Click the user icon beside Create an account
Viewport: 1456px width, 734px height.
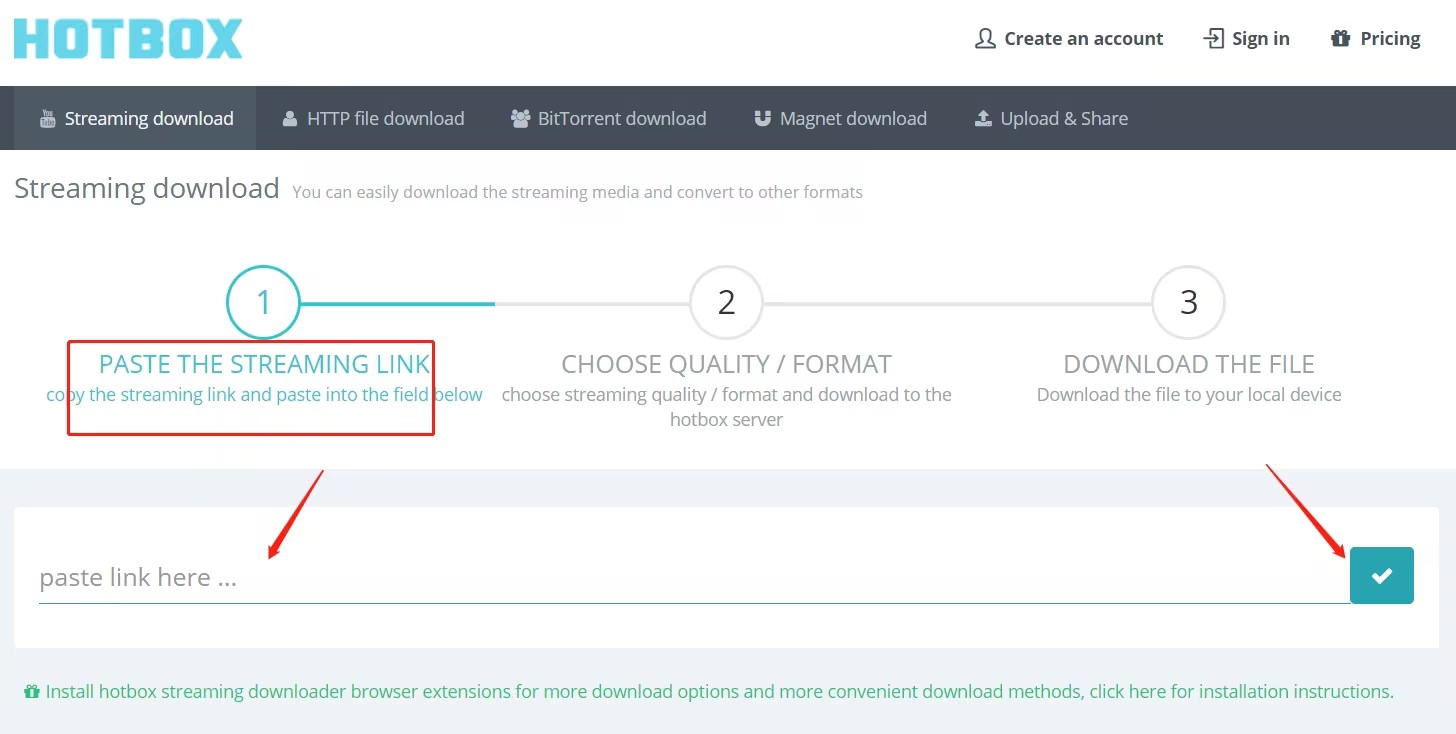pyautogui.click(x=985, y=38)
